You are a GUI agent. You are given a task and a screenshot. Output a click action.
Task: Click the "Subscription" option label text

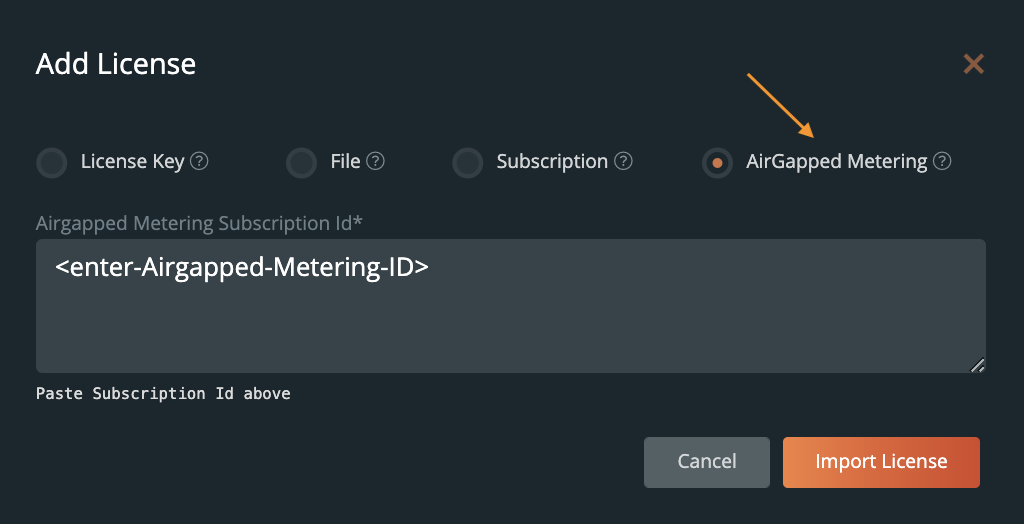552,161
